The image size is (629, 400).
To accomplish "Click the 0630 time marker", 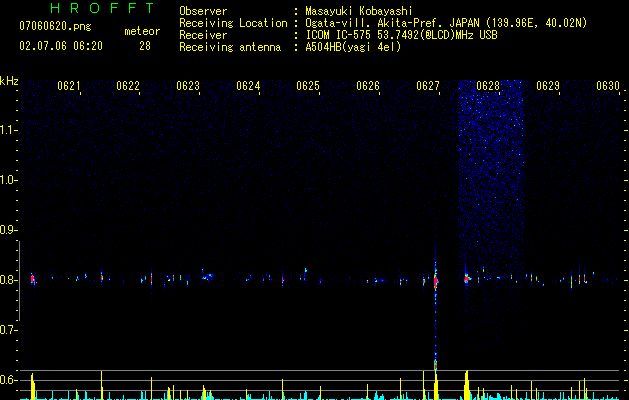I will (x=608, y=86).
